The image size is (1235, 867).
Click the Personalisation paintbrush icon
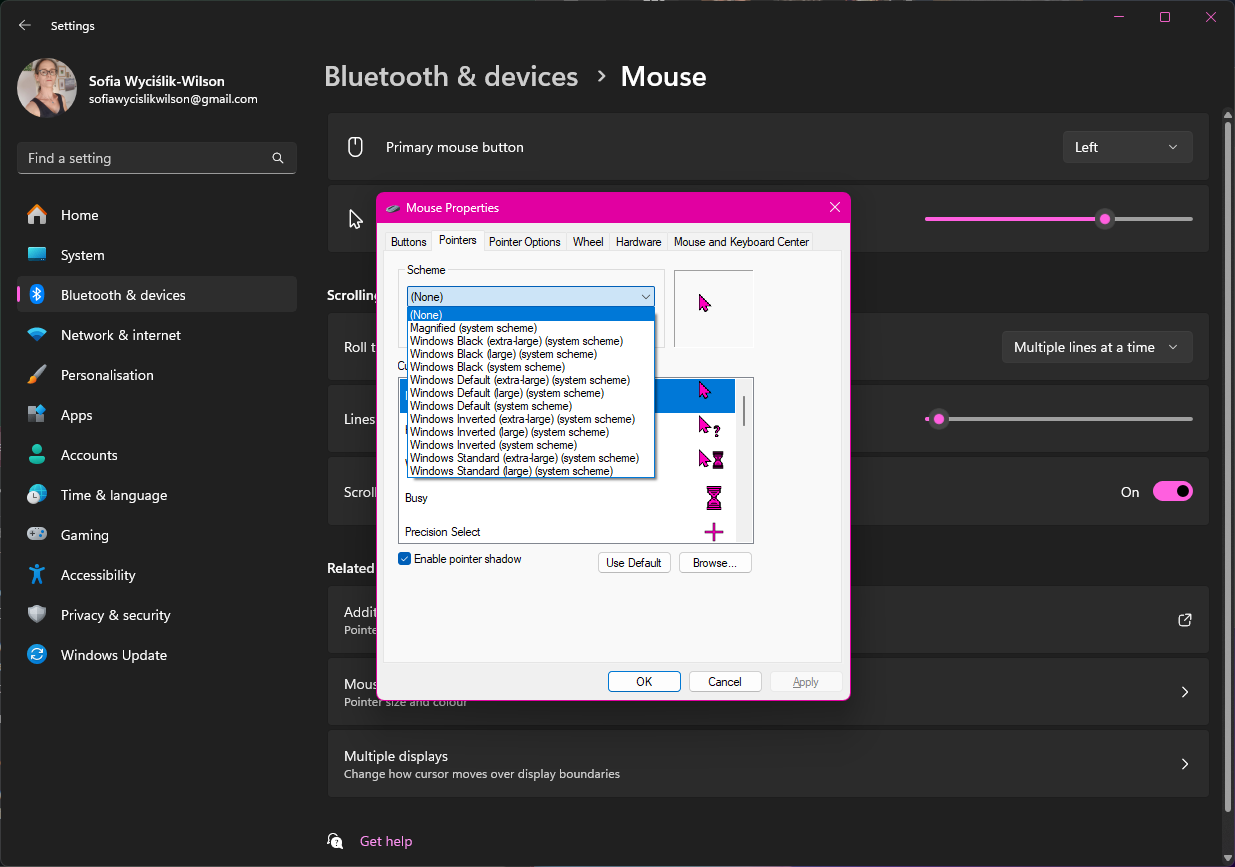[37, 375]
